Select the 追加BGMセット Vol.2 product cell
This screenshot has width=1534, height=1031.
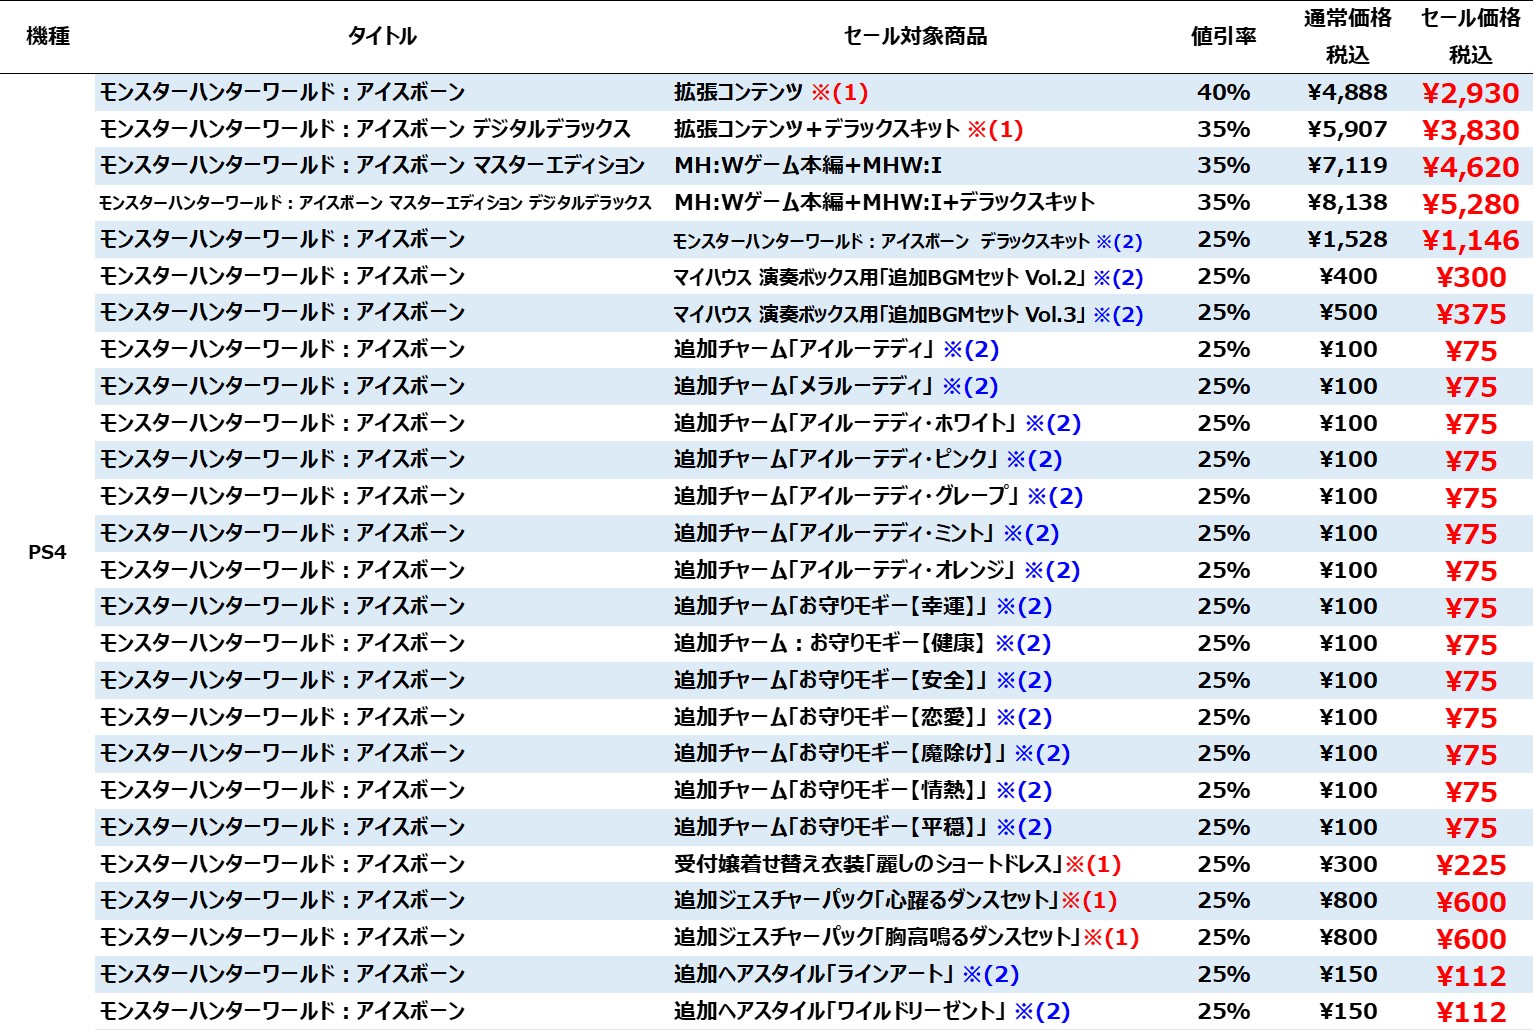(x=908, y=277)
